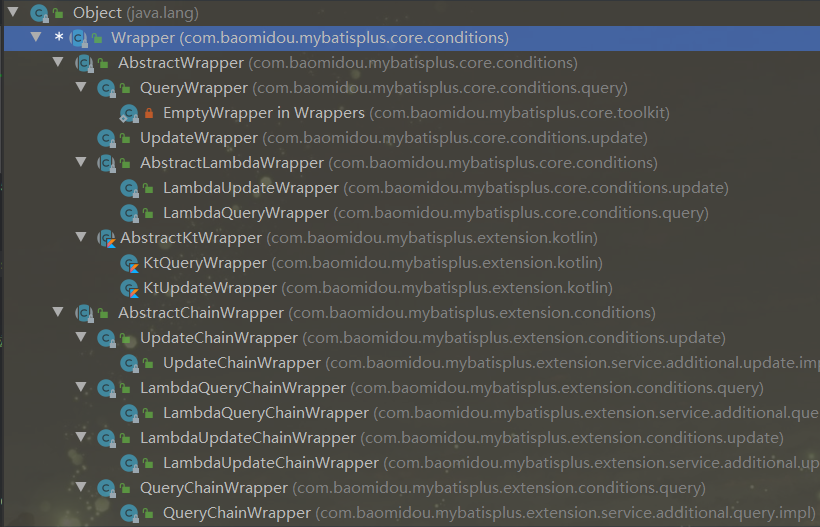
Task: Select UpdateChainWrapper in service.additional.update
Action: (x=491, y=363)
